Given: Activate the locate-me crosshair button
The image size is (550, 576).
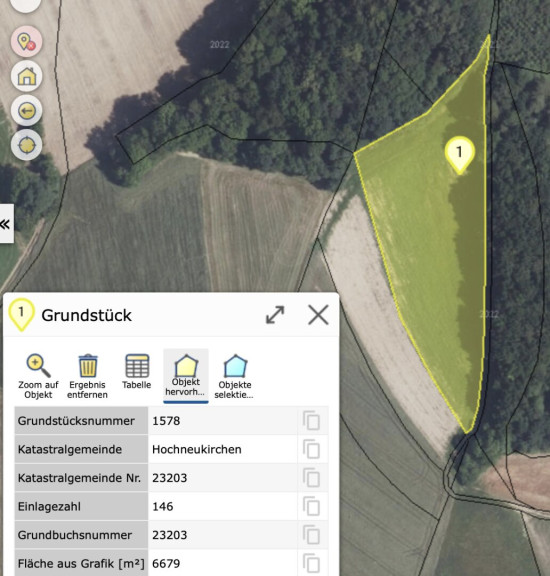Looking at the screenshot, I should click(26, 145).
